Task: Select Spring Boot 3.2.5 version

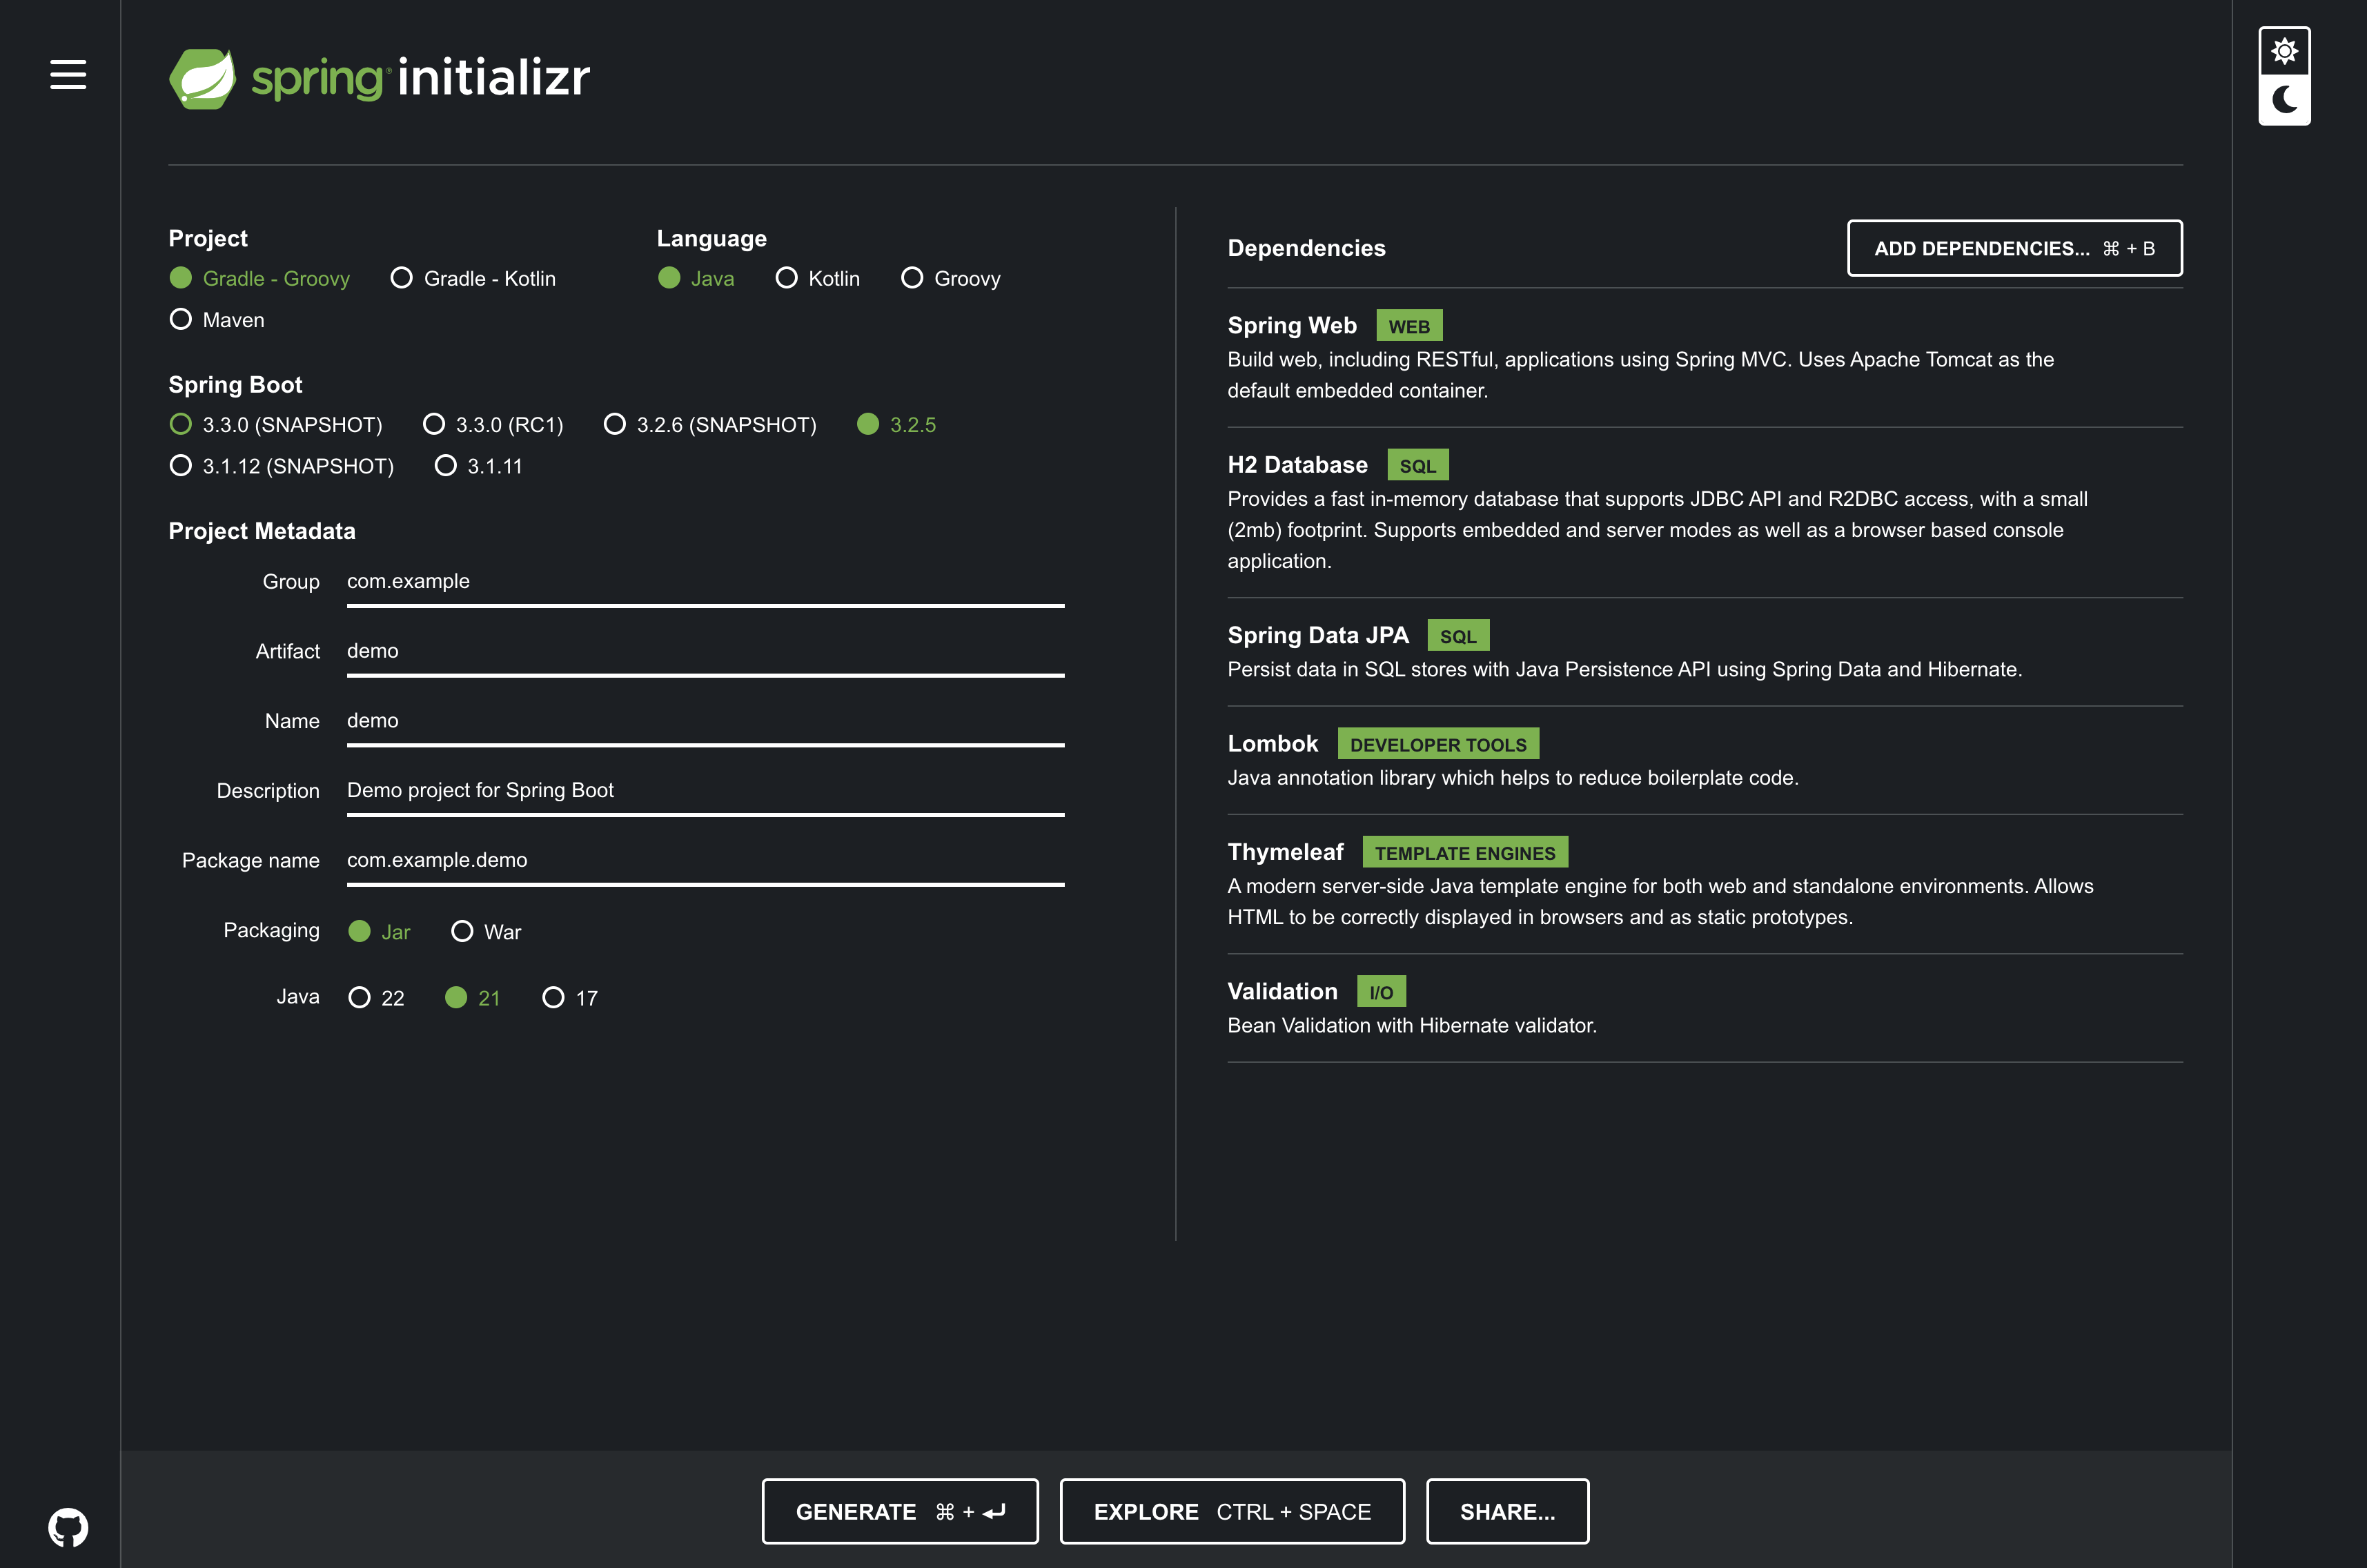Action: point(897,424)
